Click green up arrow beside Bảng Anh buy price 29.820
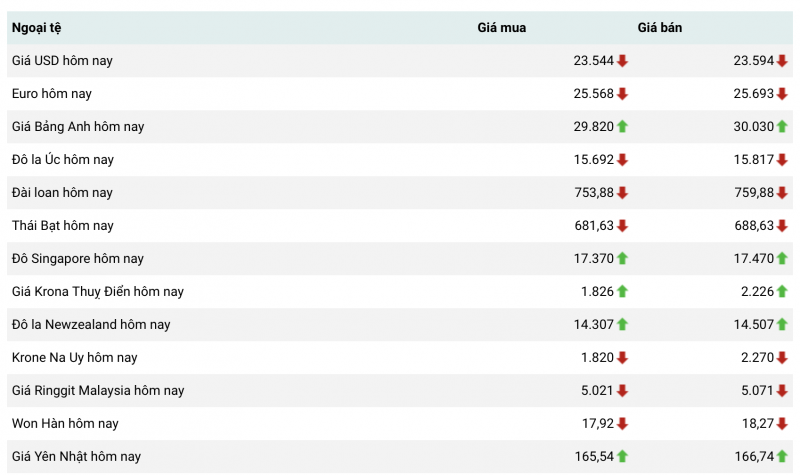Screen dimensions: 800x475 622,127
